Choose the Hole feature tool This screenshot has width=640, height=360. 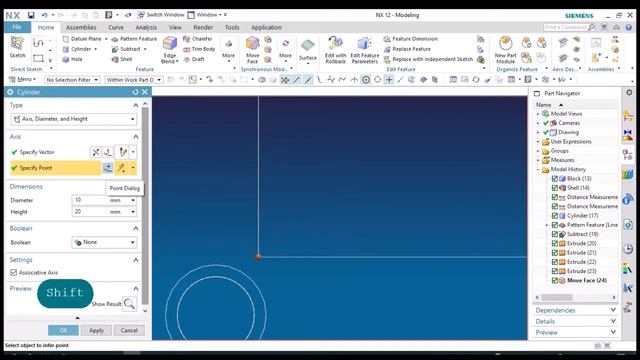click(72, 59)
